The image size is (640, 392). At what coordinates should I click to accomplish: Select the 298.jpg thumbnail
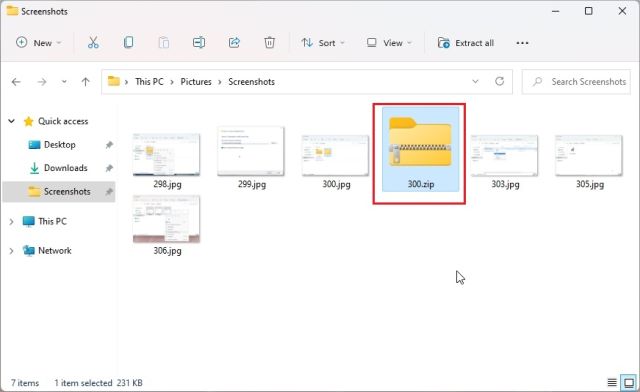click(167, 155)
